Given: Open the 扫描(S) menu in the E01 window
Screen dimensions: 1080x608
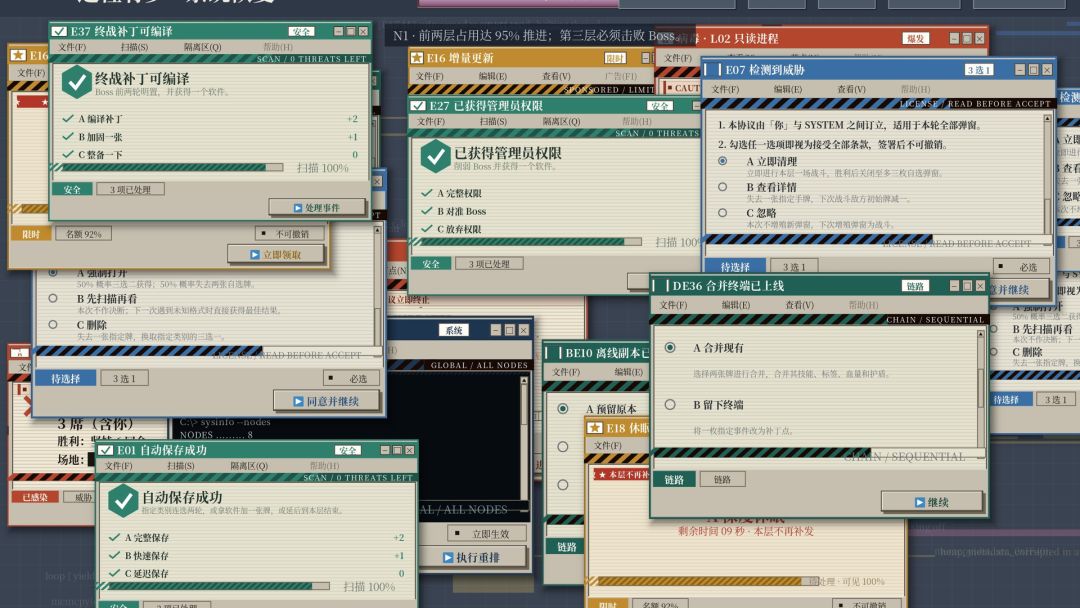Looking at the screenshot, I should (180, 465).
